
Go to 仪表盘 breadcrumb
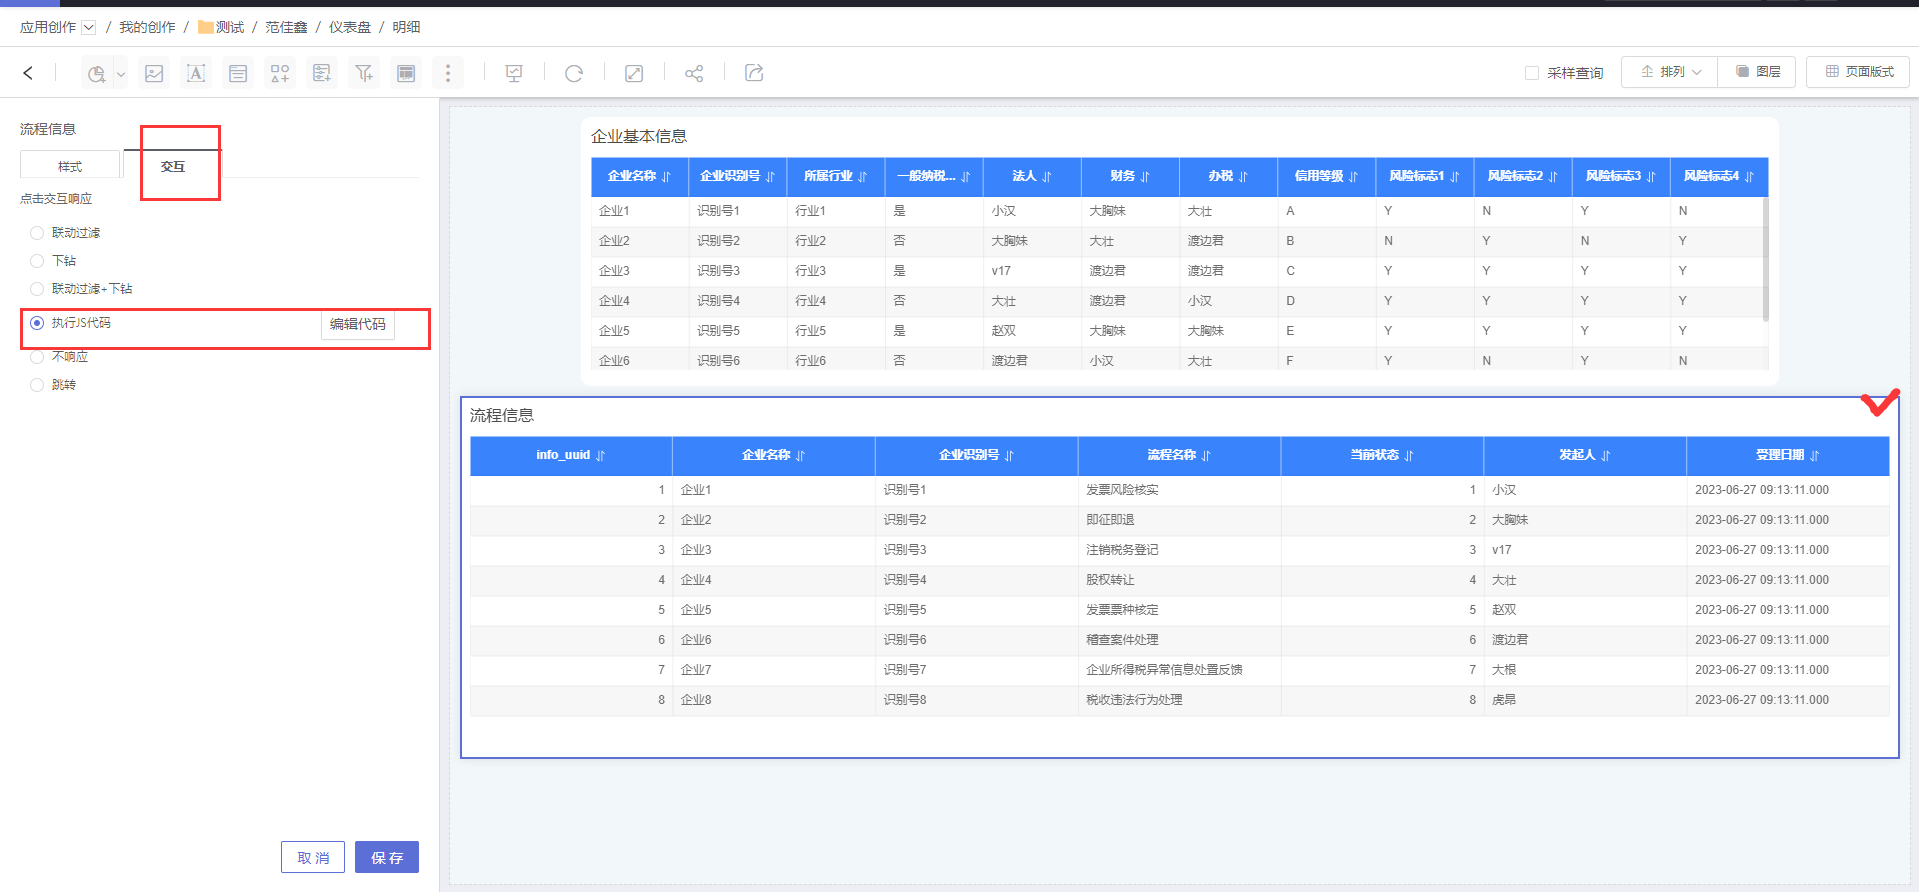[x=350, y=27]
